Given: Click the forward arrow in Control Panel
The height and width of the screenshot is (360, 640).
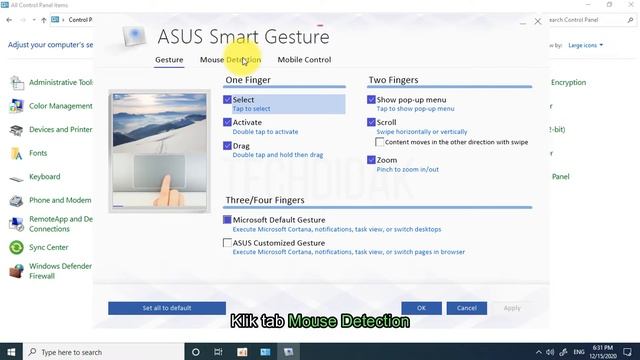Looking at the screenshot, I should coord(23,20).
